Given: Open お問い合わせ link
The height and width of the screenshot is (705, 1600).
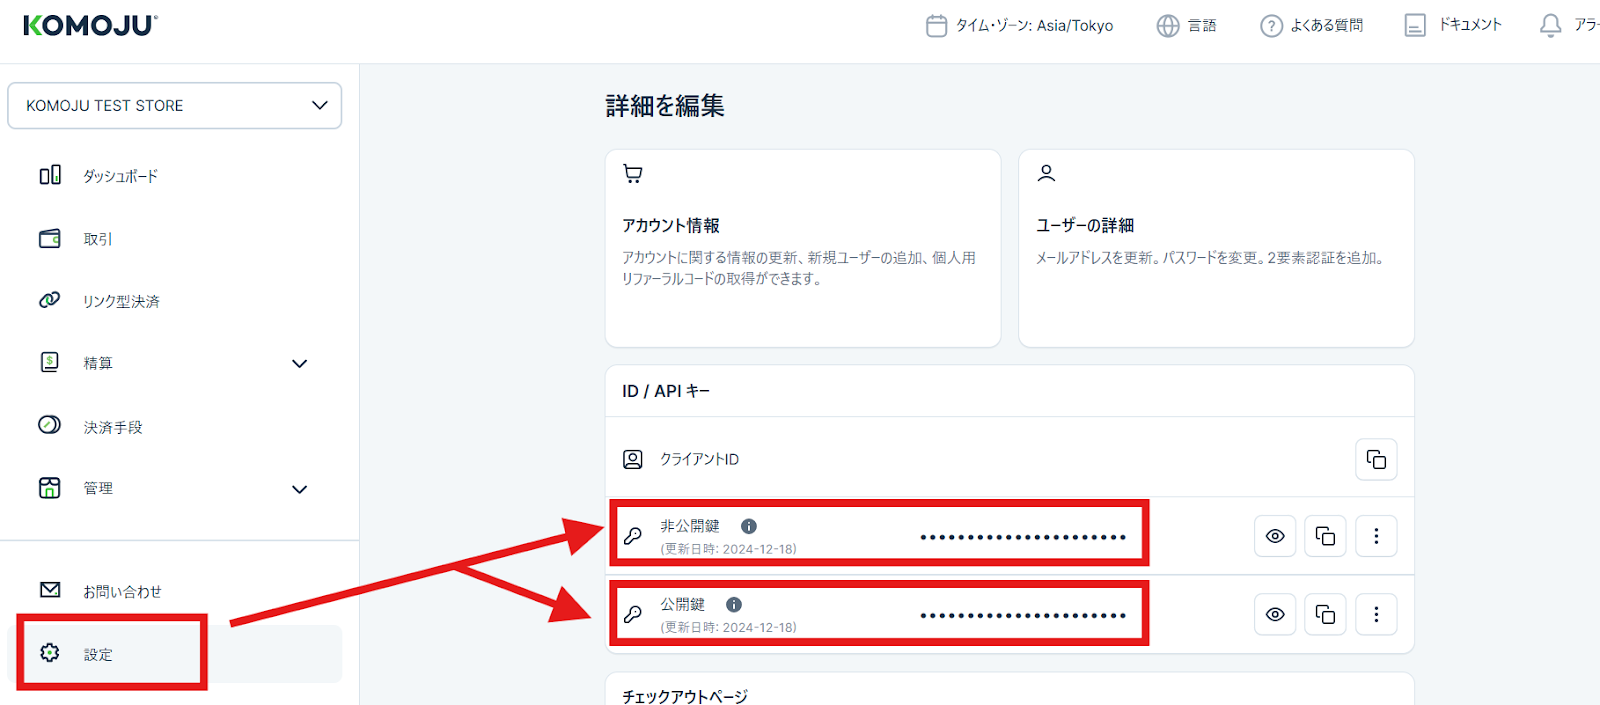Looking at the screenshot, I should (122, 592).
